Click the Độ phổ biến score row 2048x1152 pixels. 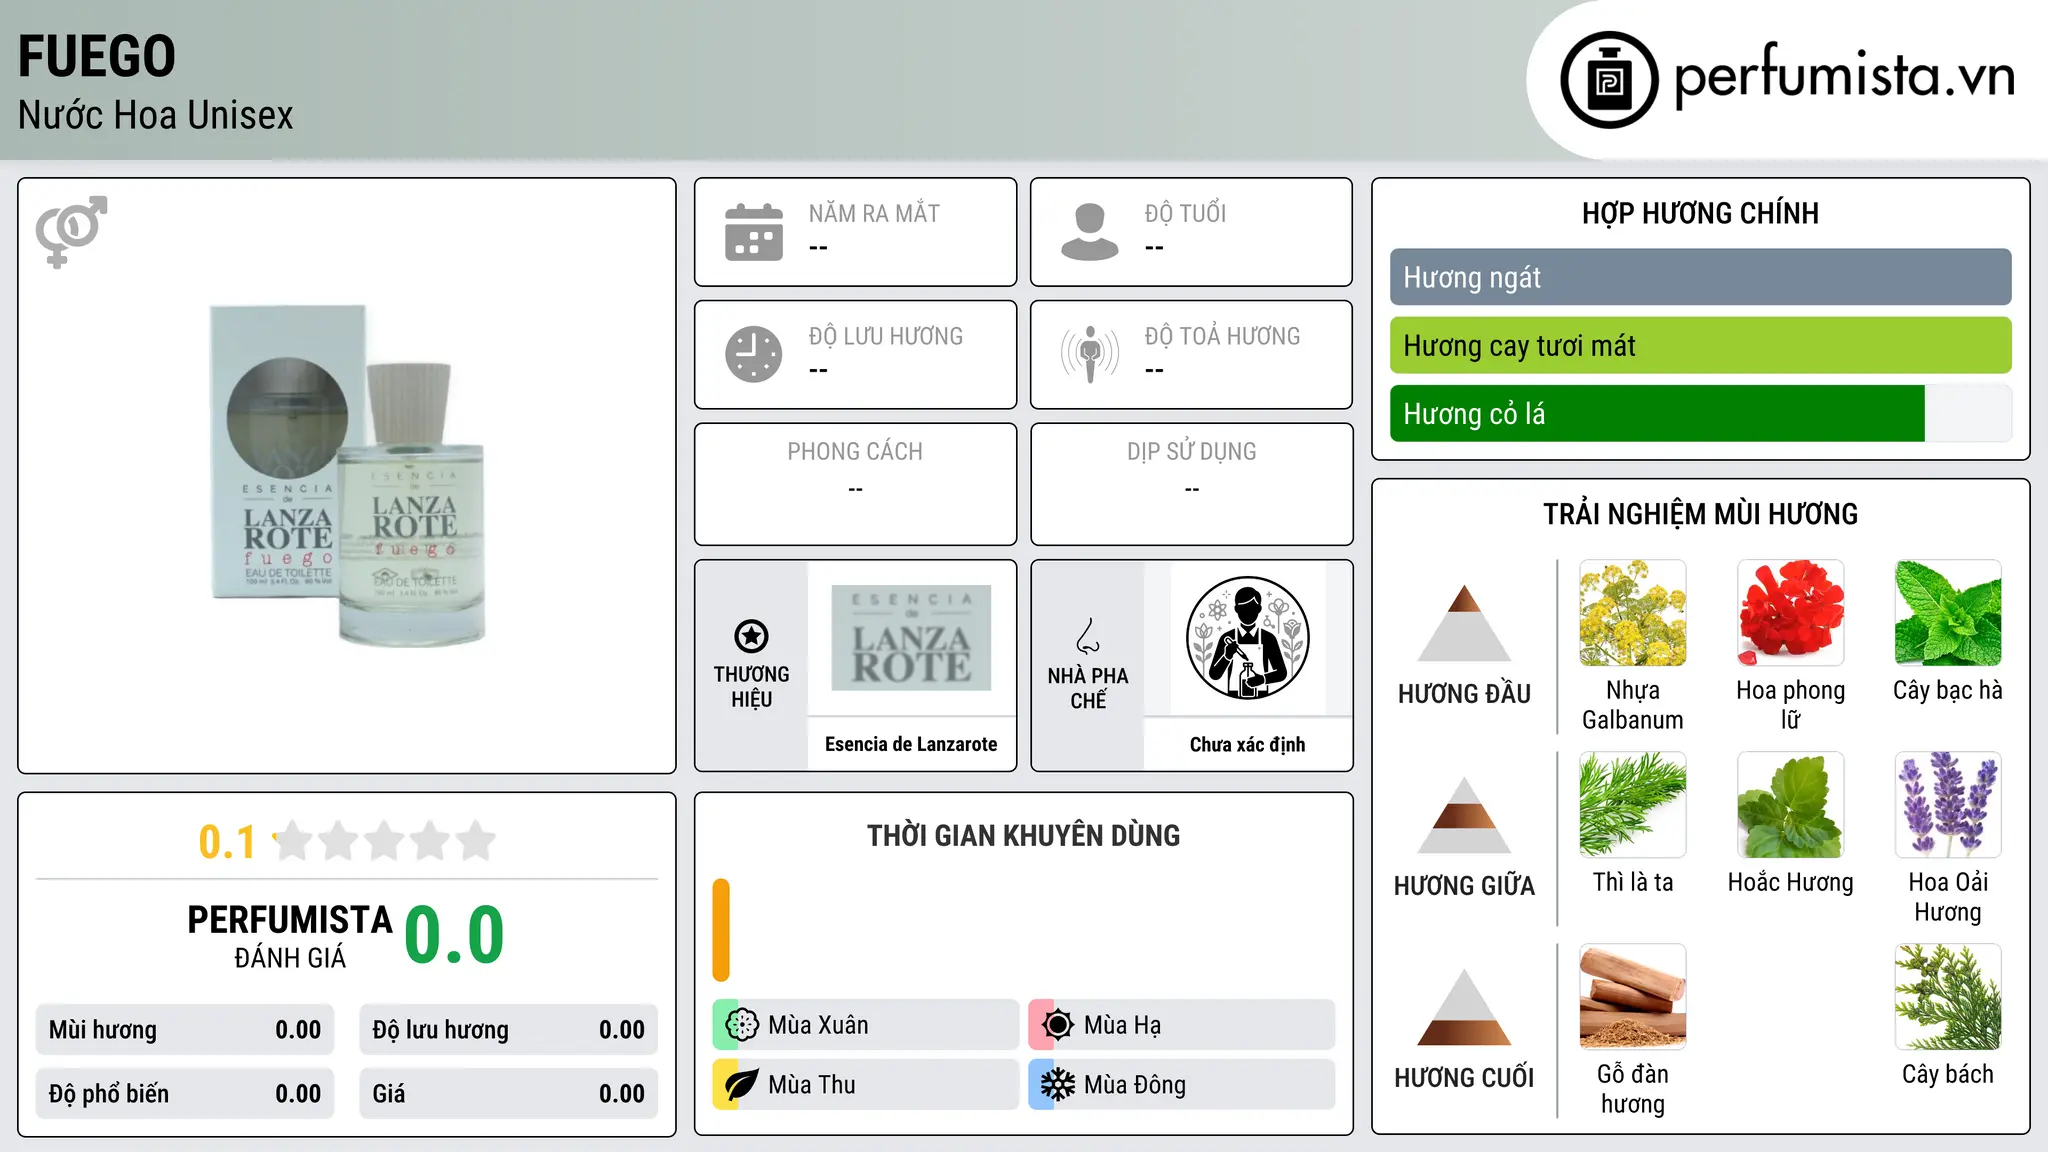[x=185, y=1094]
